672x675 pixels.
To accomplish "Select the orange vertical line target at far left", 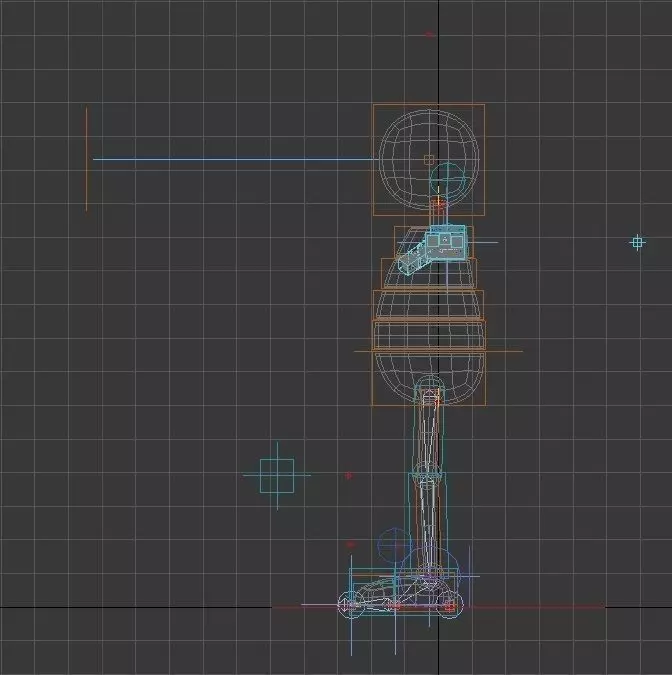I will tap(86, 159).
